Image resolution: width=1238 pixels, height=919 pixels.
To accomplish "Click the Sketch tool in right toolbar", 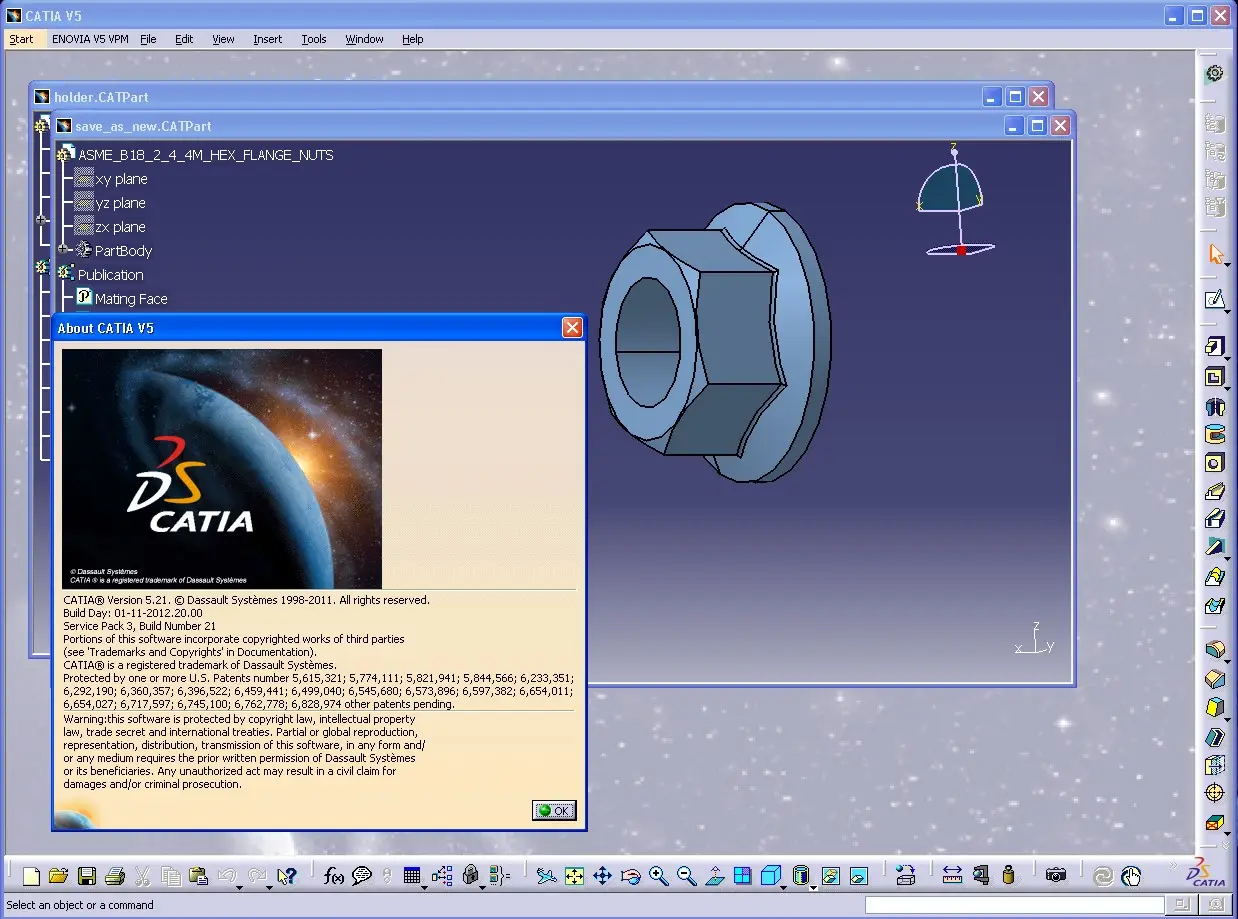I will [x=1215, y=300].
